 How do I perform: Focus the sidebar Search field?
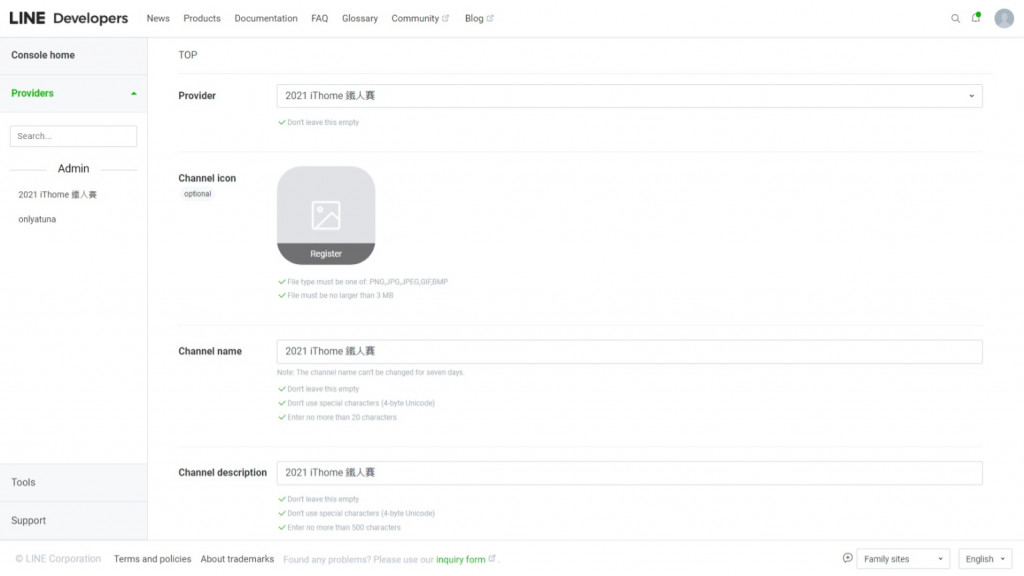tap(73, 136)
